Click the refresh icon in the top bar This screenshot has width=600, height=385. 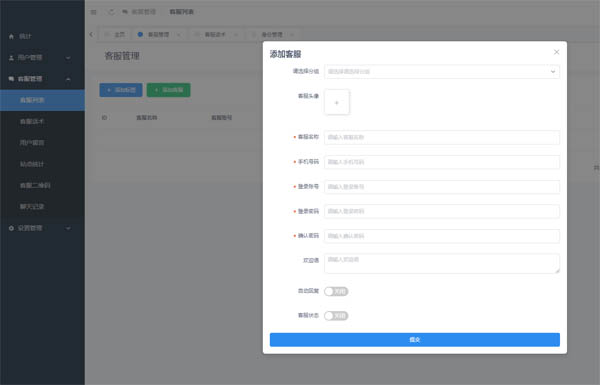(x=111, y=12)
